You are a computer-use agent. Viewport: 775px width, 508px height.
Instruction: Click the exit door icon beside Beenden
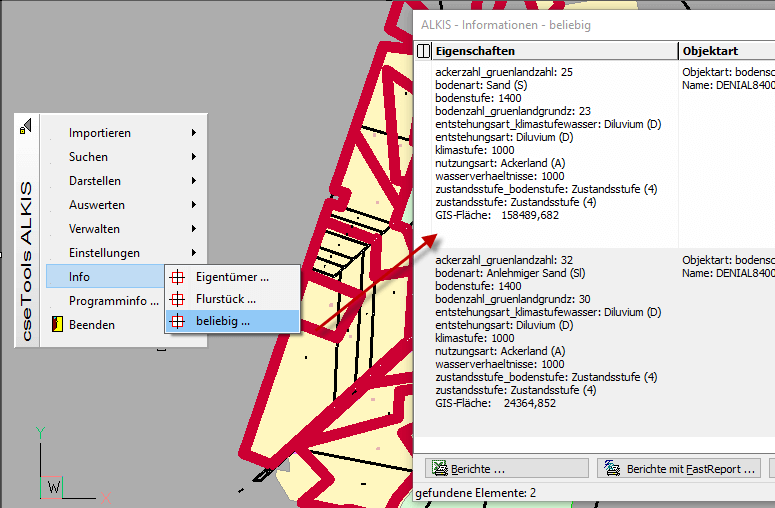(x=57, y=324)
